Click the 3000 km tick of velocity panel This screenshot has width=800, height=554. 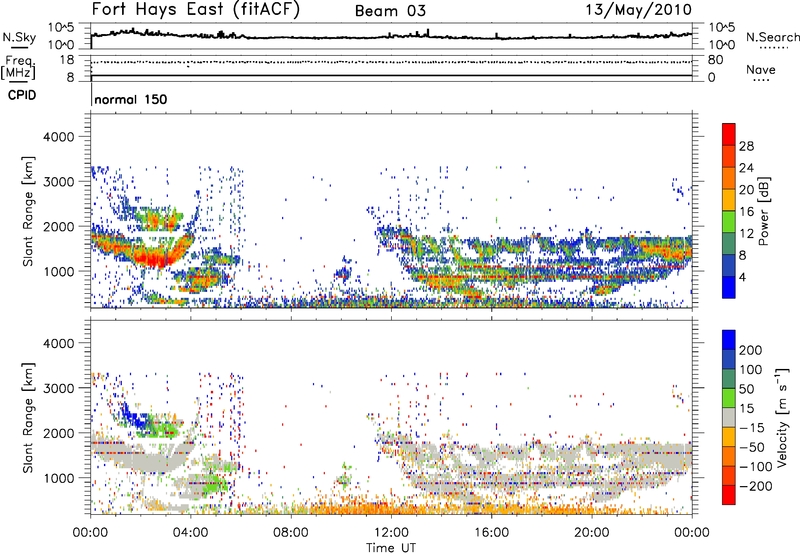58,388
